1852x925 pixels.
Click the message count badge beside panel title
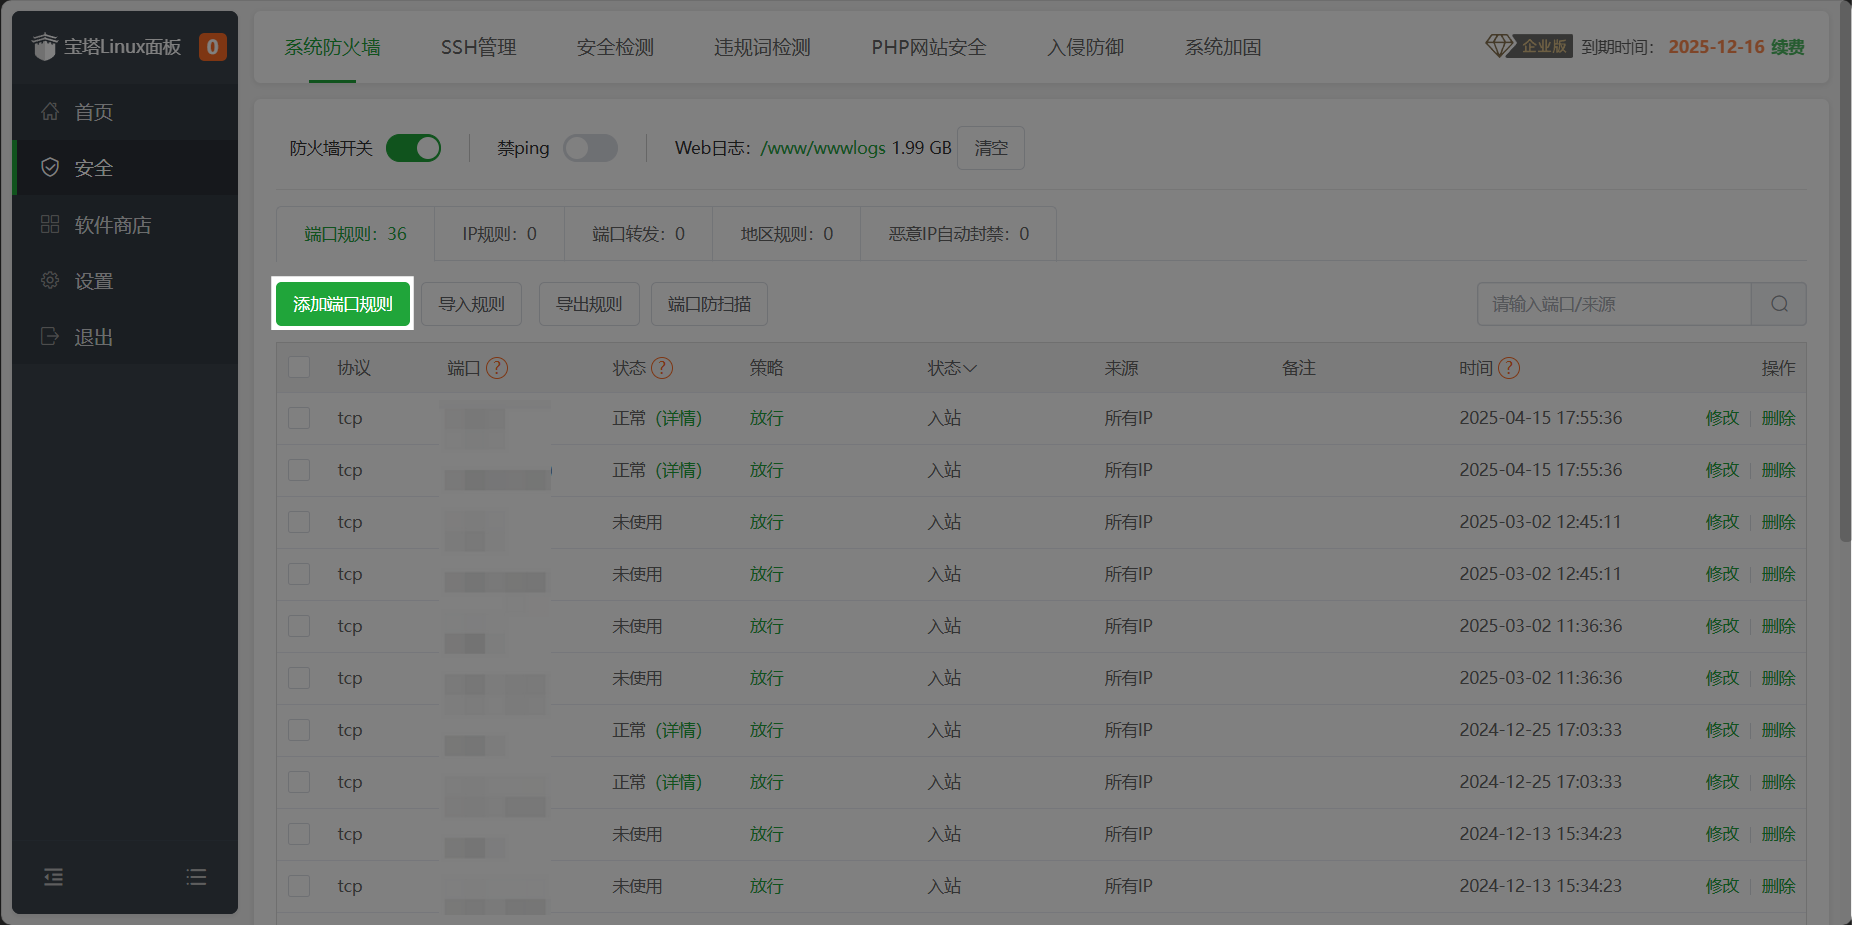[212, 47]
